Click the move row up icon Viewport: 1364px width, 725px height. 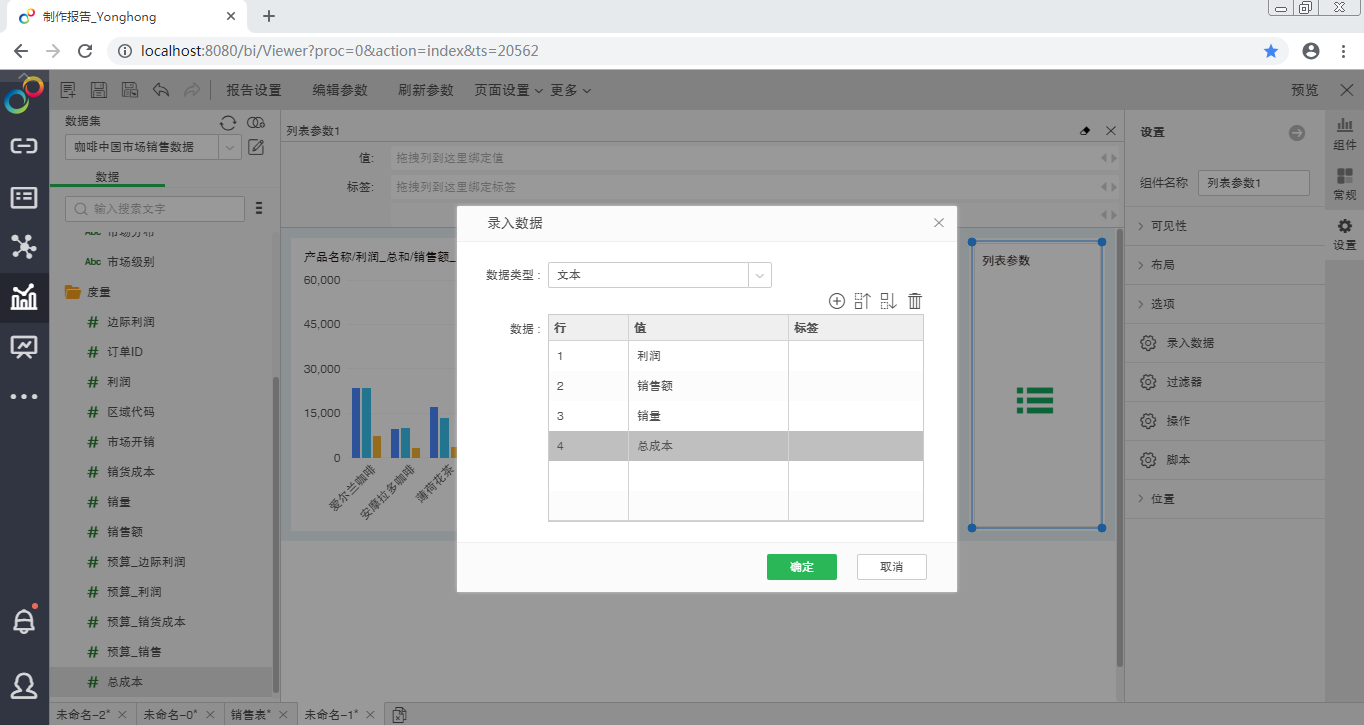pyautogui.click(x=863, y=301)
